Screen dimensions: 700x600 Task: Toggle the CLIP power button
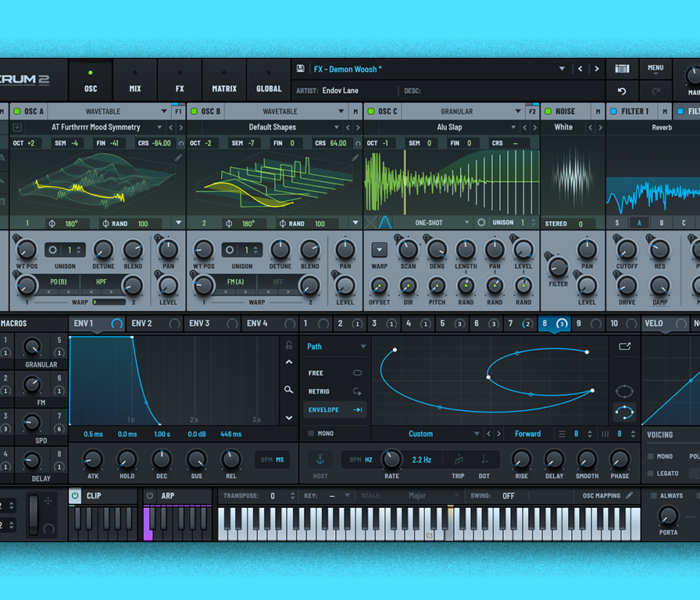pyautogui.click(x=75, y=496)
